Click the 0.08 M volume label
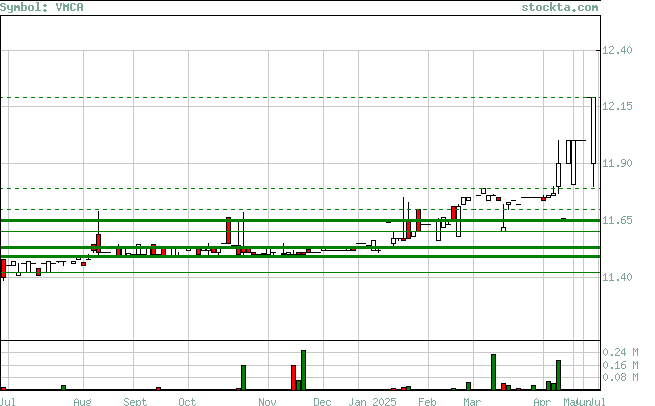655x406 pixels. click(620, 377)
